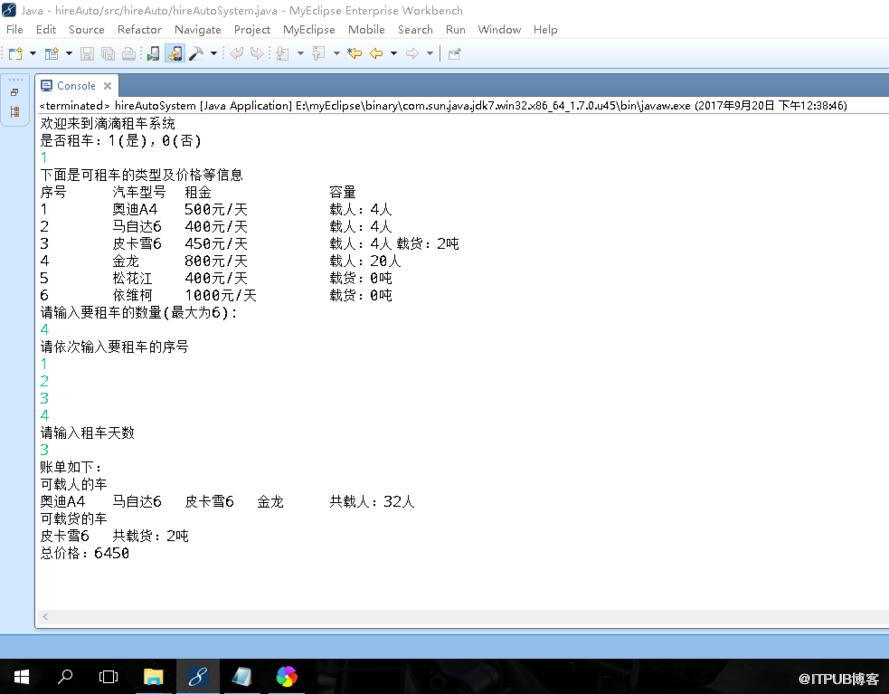The width and height of the screenshot is (889, 694).
Task: Open the Source menu
Action: click(x=87, y=29)
